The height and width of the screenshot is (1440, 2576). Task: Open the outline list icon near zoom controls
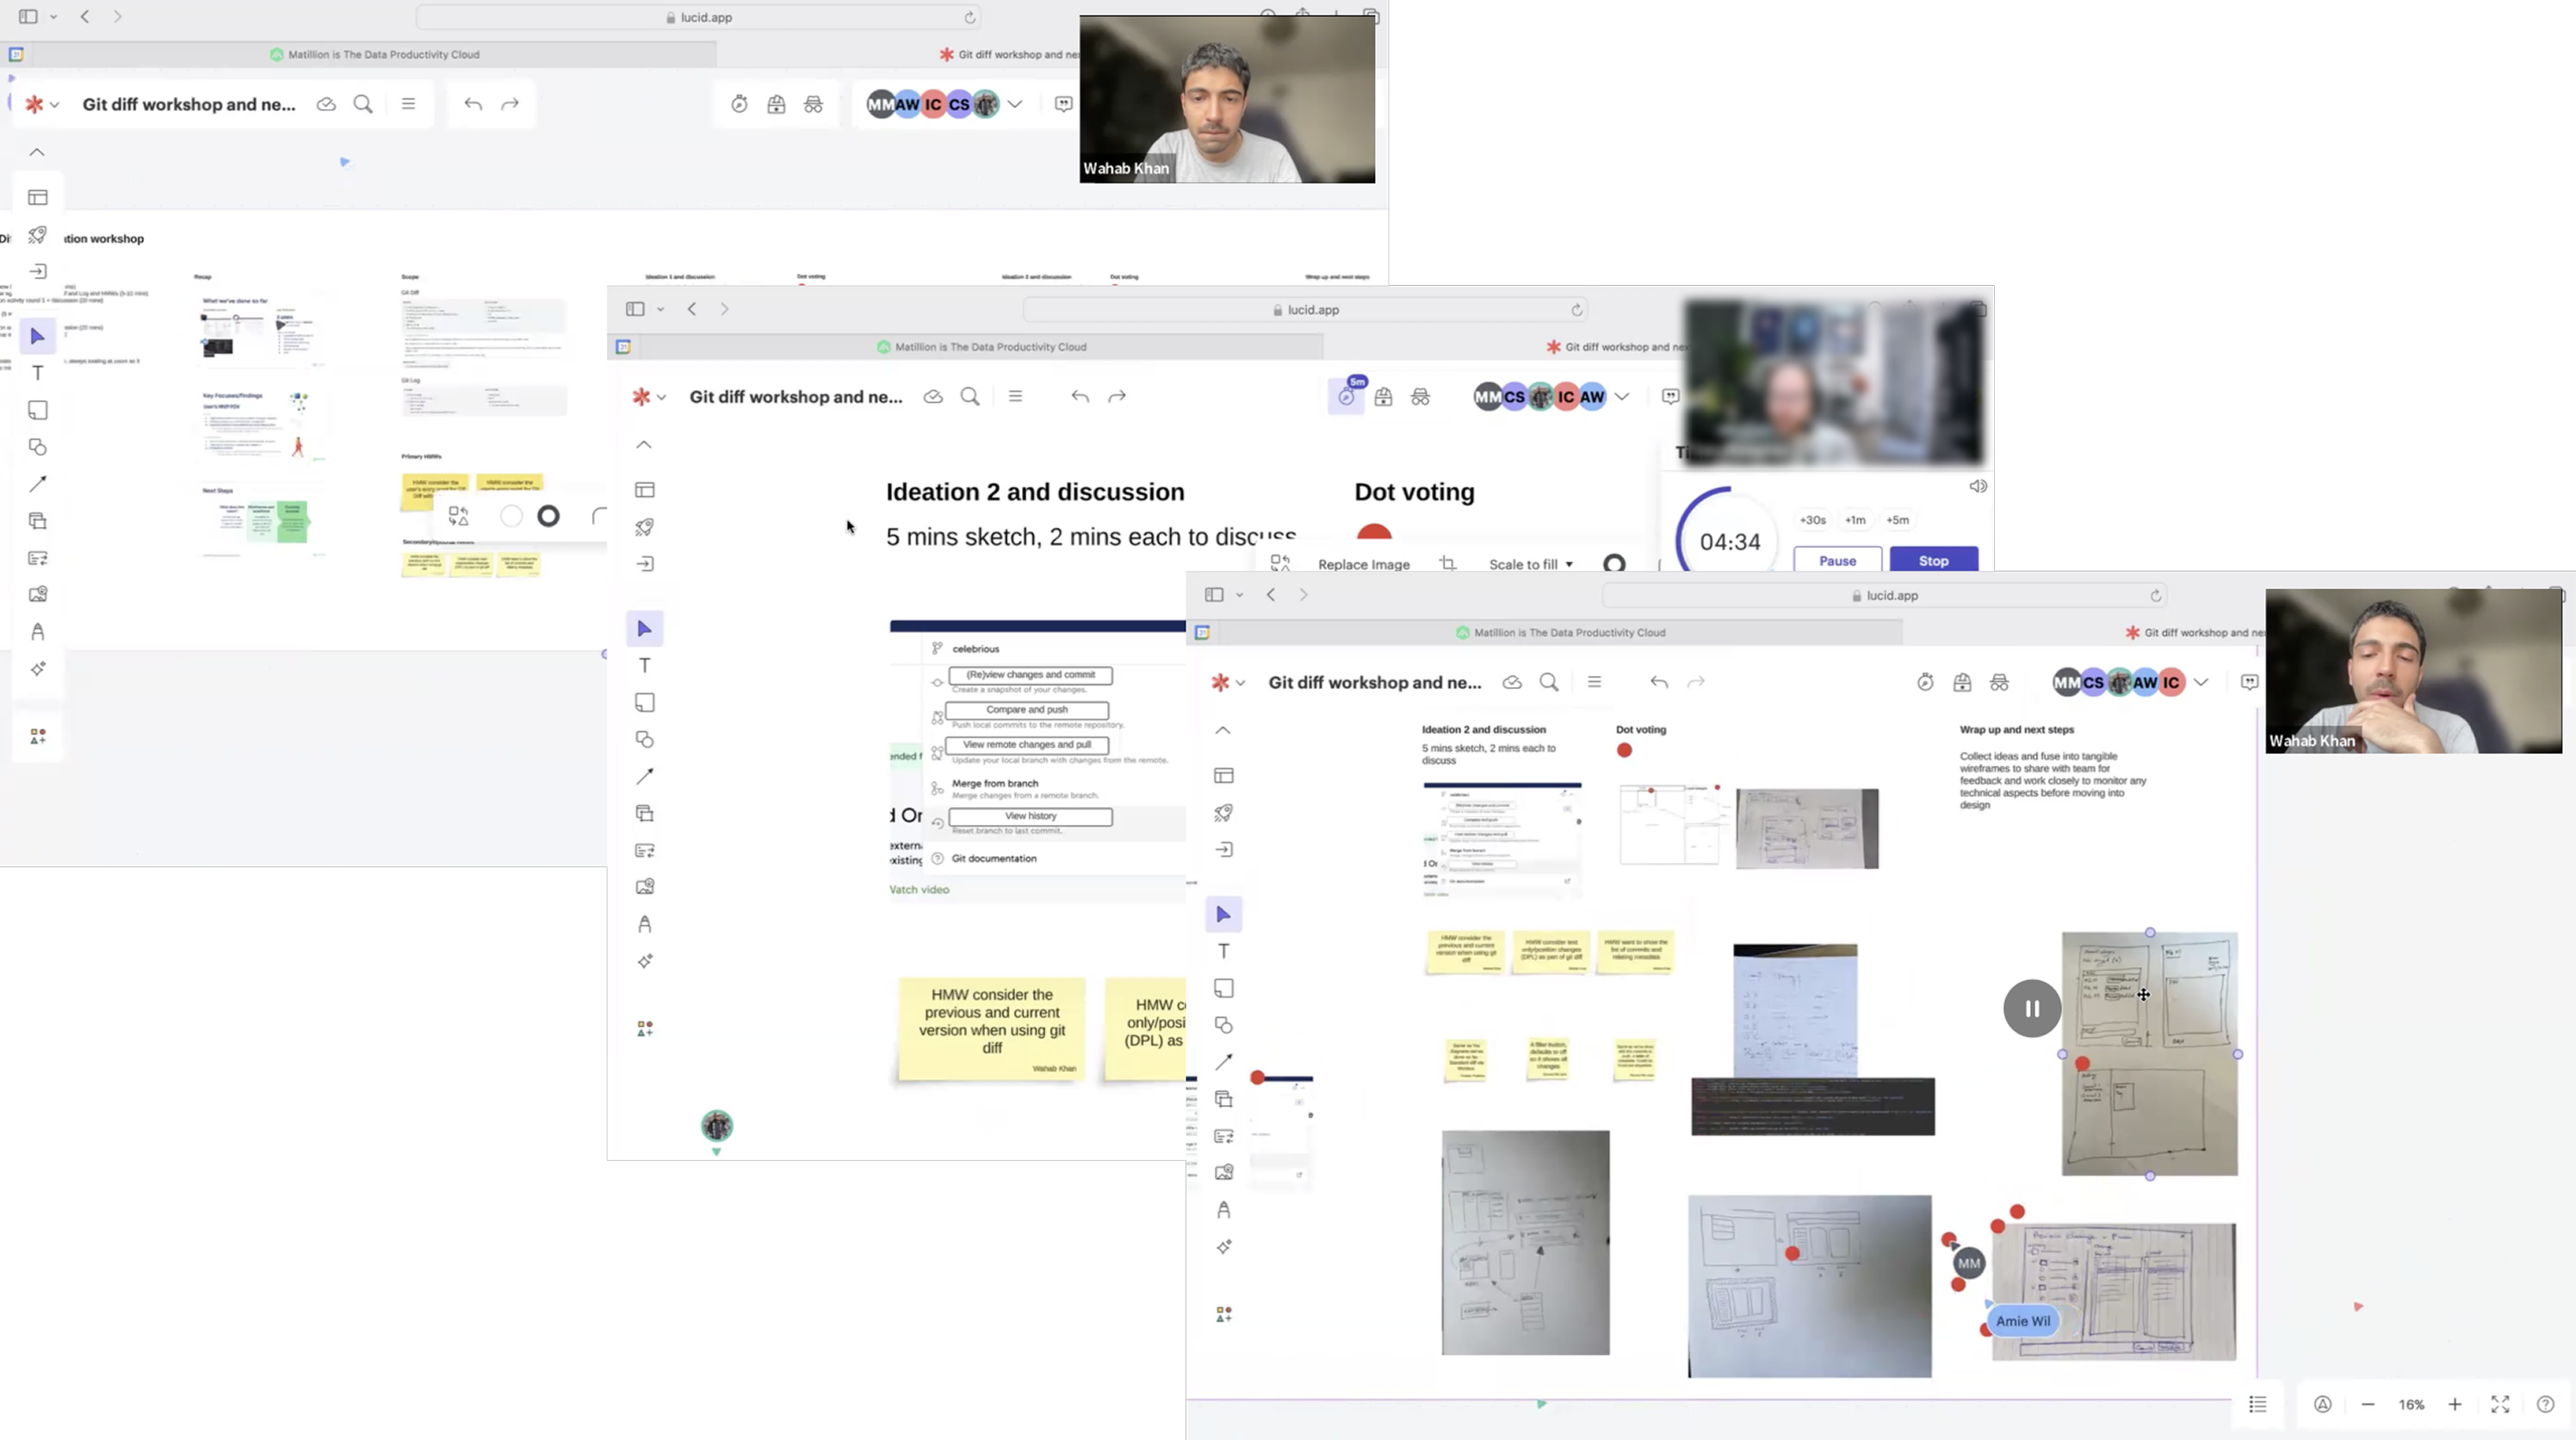(2258, 1404)
